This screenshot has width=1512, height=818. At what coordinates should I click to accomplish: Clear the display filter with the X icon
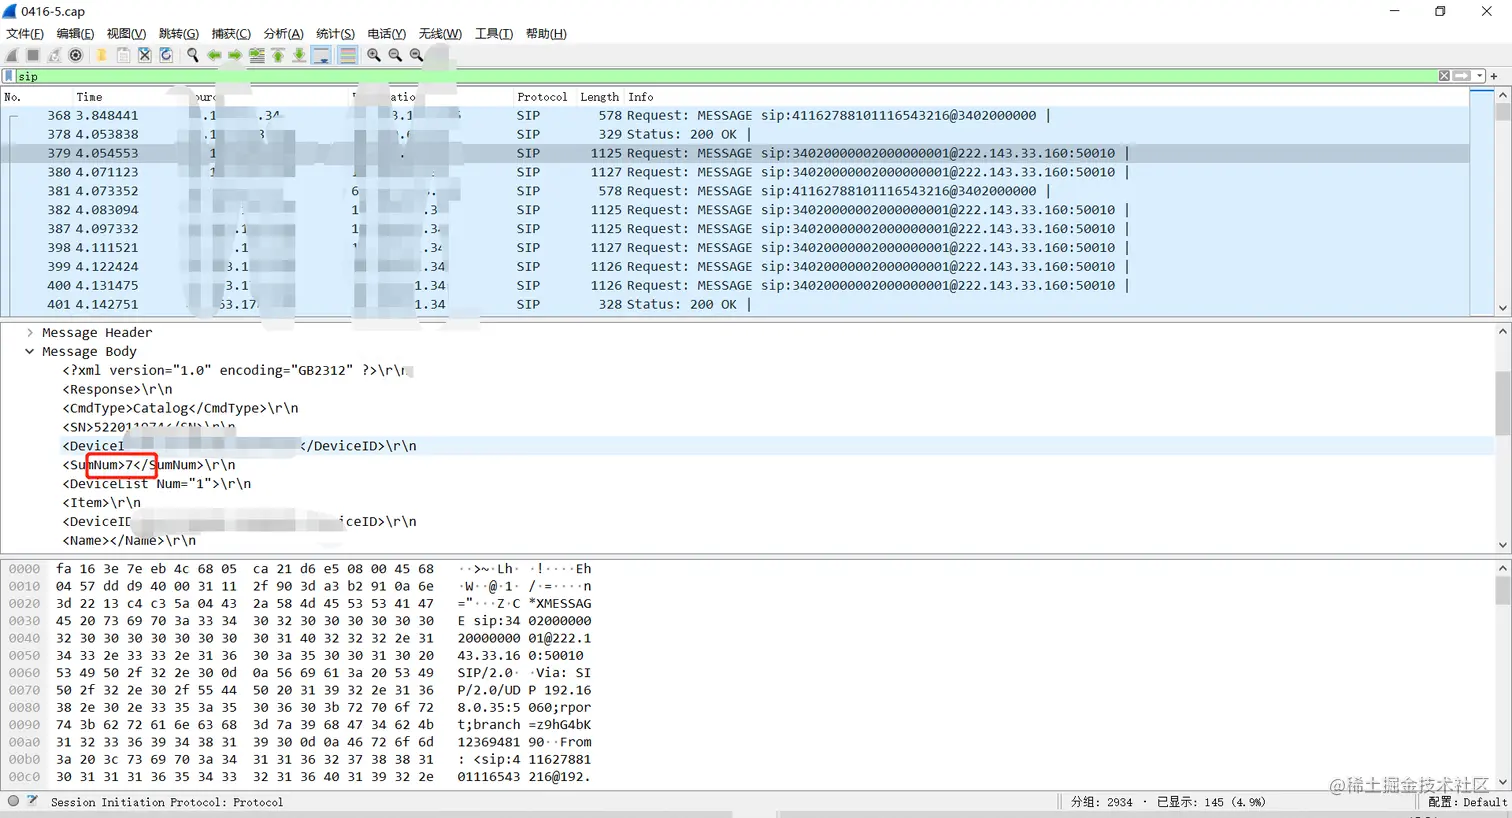pos(1444,76)
